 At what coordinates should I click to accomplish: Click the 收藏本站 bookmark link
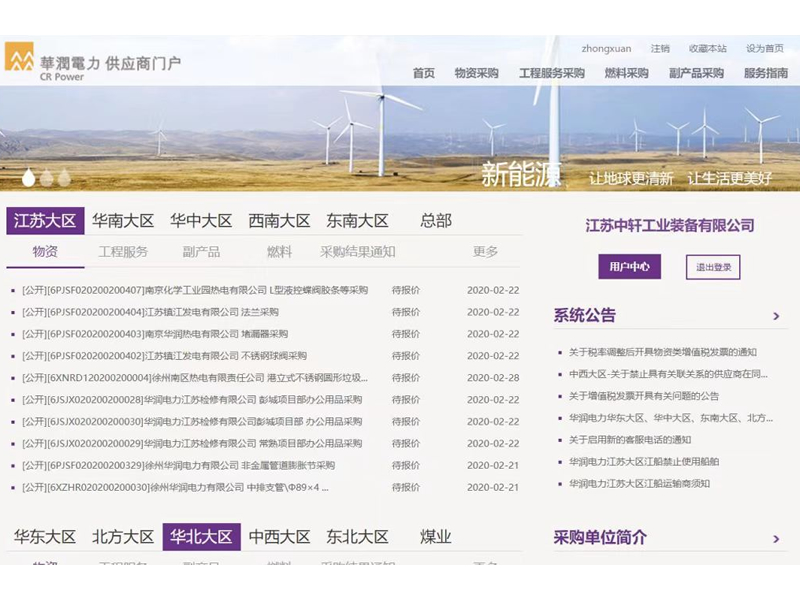pyautogui.click(x=708, y=48)
